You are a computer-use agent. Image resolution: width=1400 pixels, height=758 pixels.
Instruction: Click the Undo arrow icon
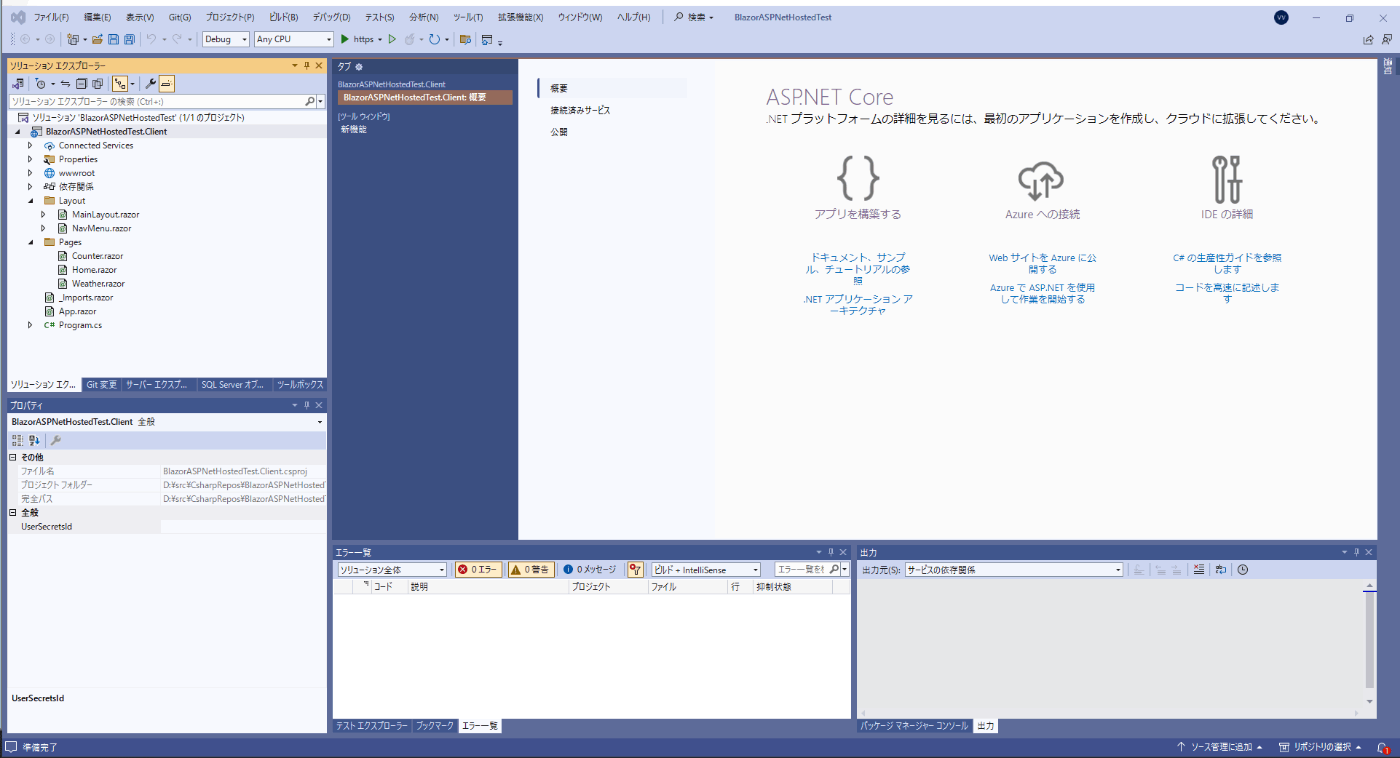151,39
